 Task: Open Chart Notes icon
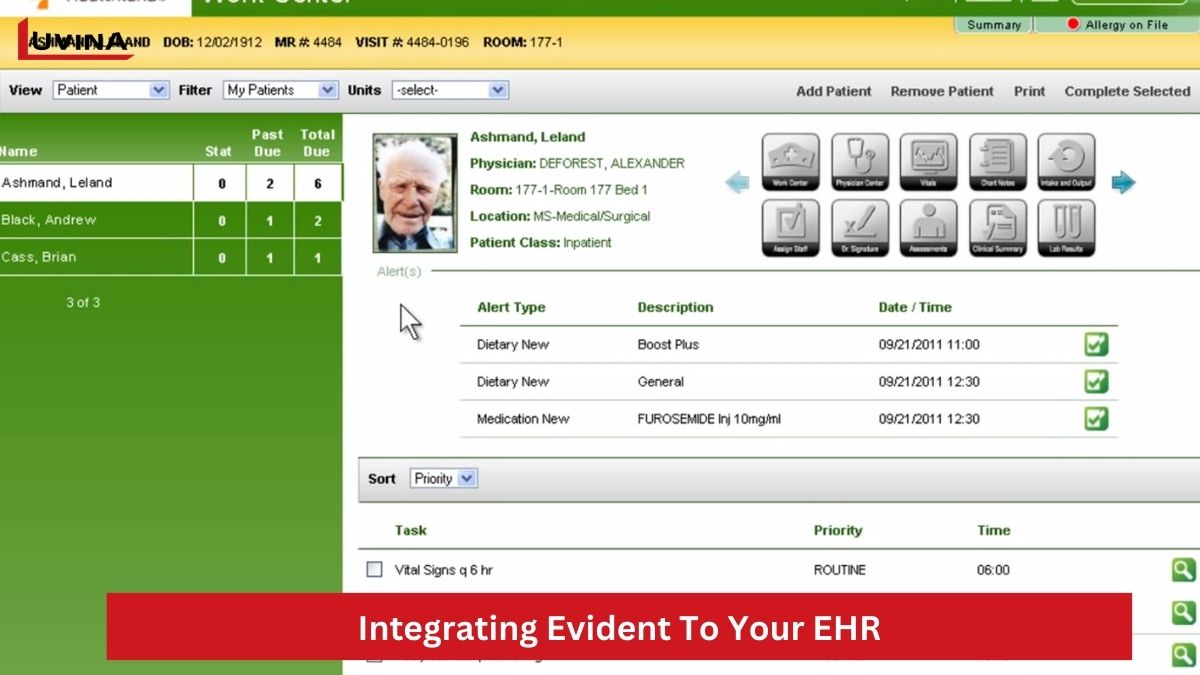point(997,162)
